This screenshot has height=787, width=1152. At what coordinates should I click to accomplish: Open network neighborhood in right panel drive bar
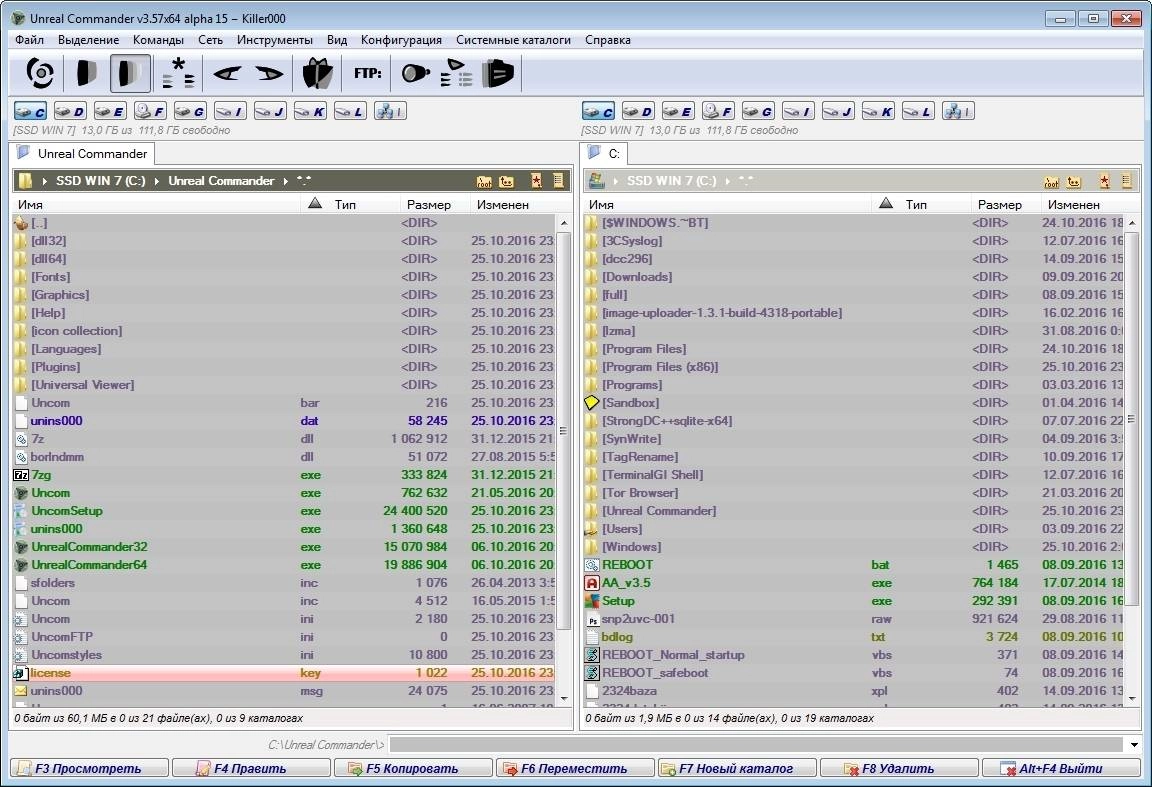tap(958, 111)
